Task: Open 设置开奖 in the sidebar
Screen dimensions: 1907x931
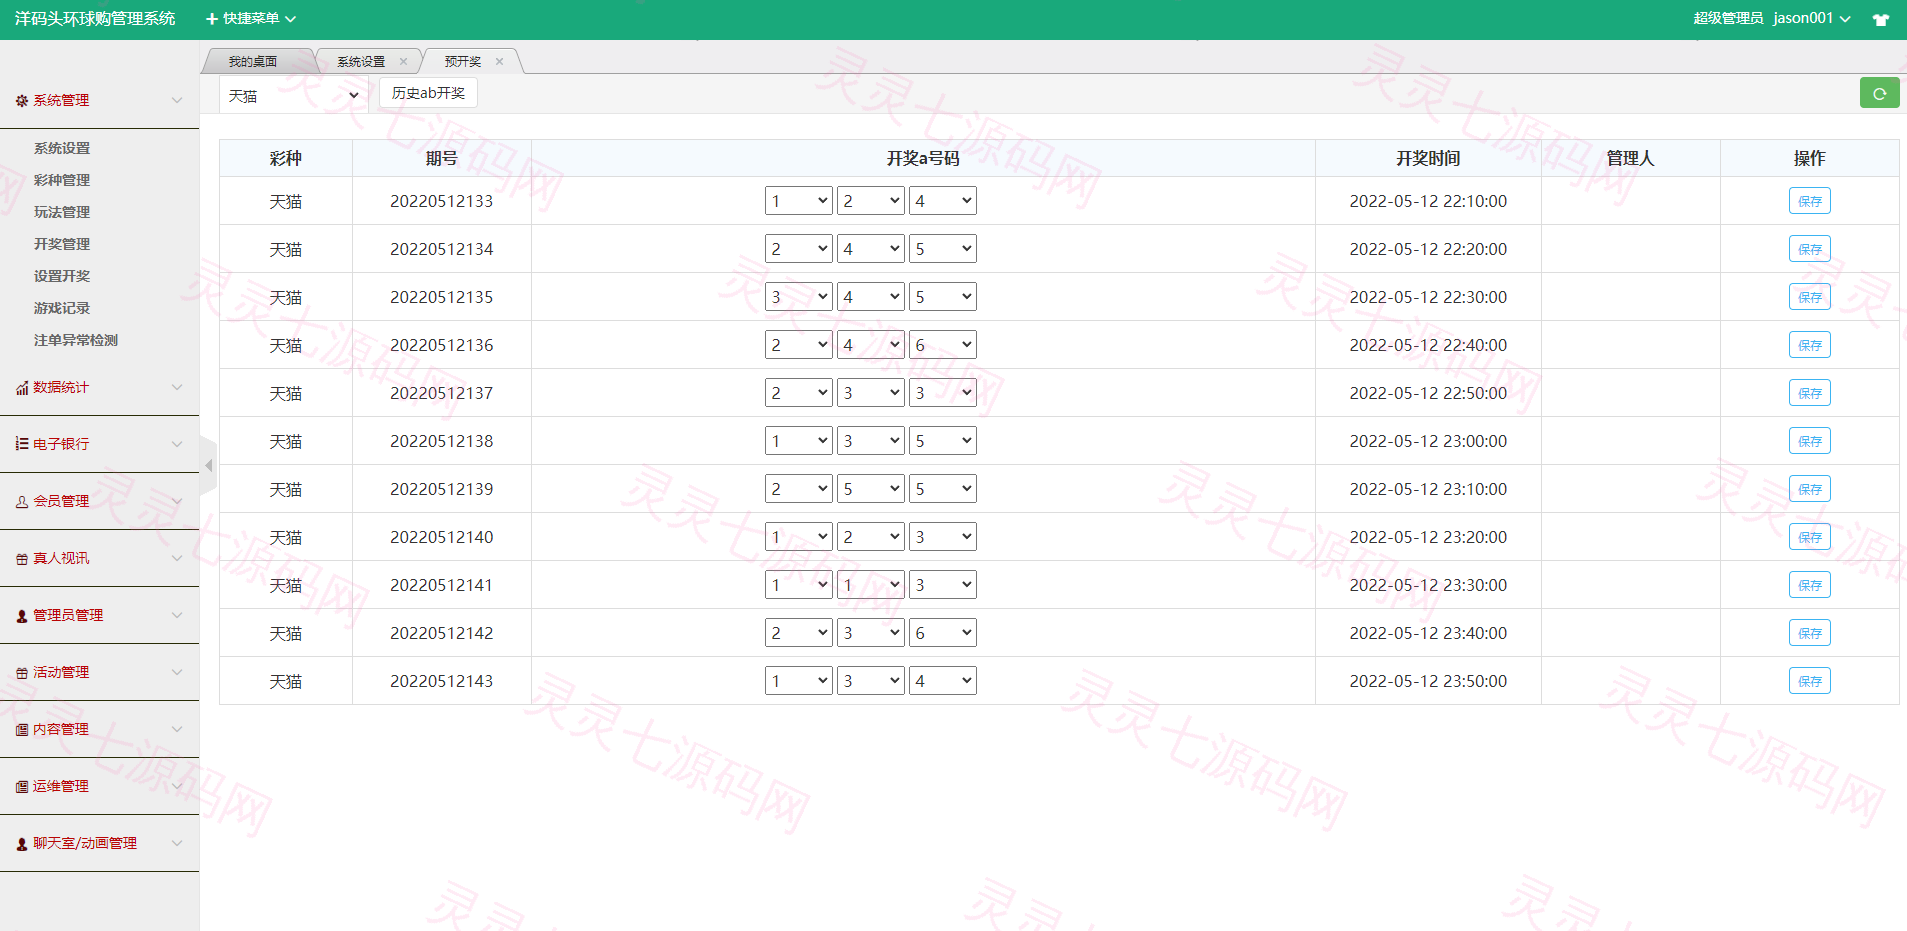Action: 62,276
